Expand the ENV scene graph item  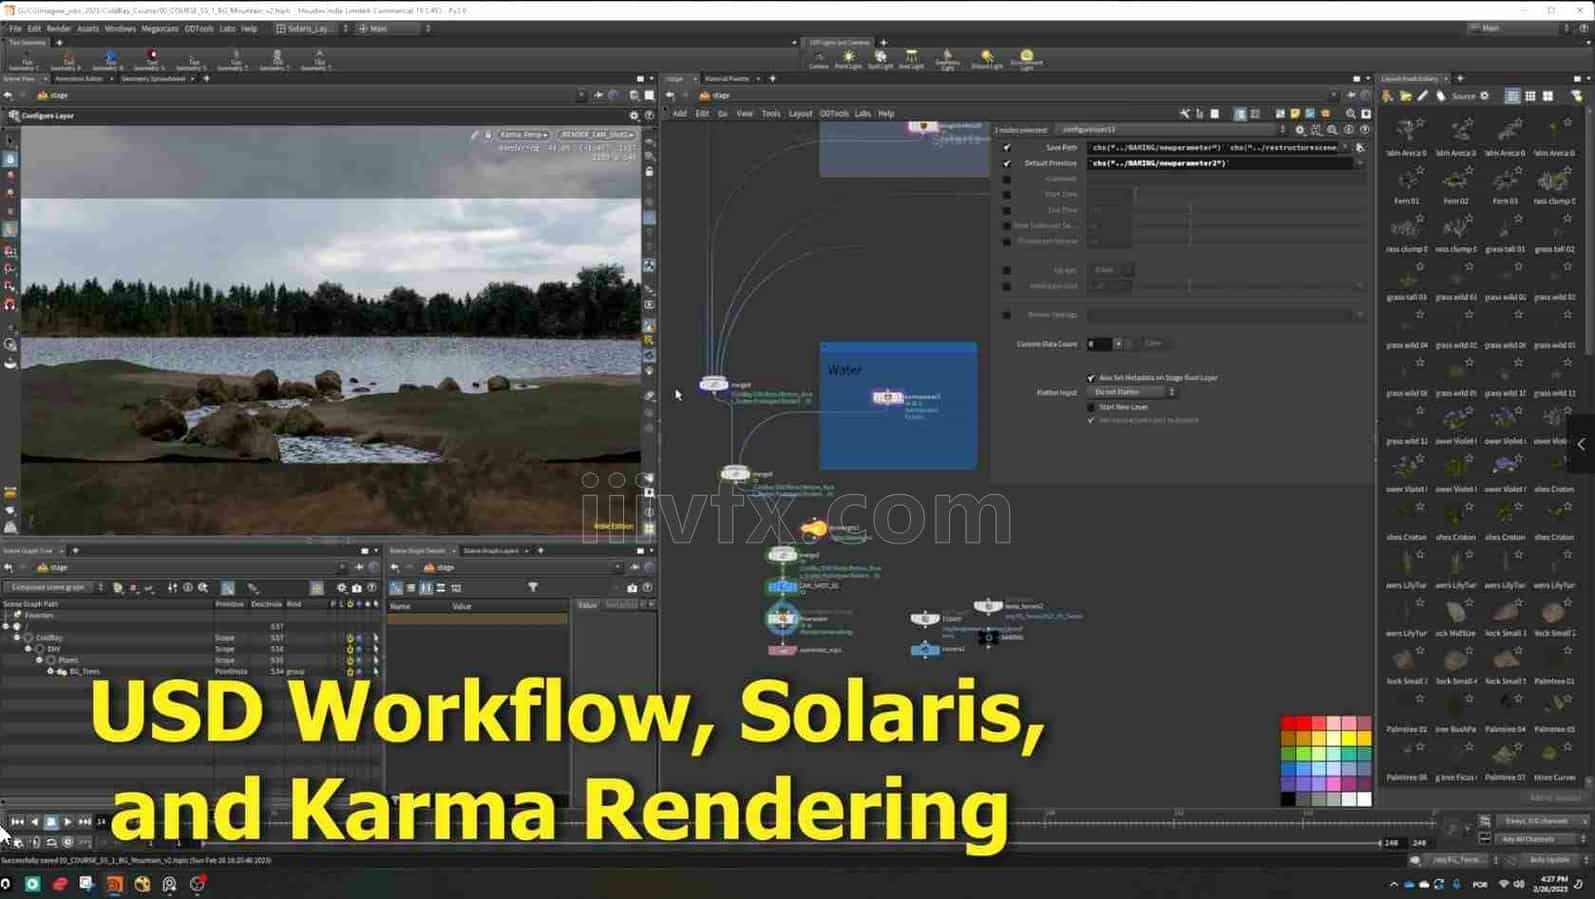coord(28,649)
